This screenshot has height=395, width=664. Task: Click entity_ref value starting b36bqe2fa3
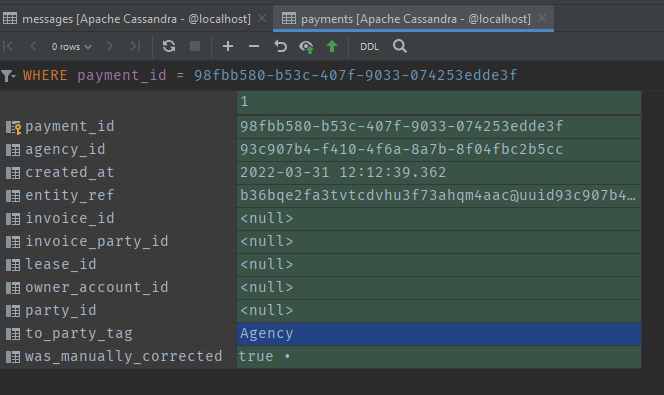tap(439, 196)
